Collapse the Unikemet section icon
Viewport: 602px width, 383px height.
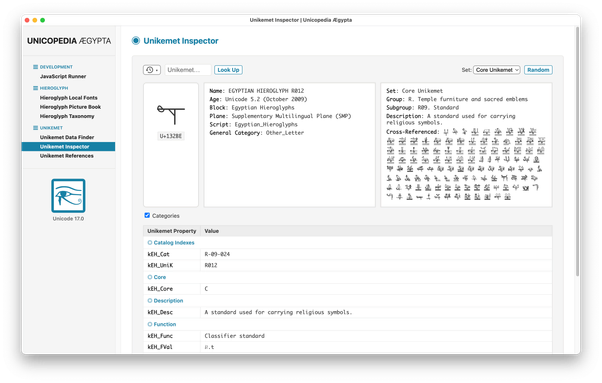pos(35,128)
